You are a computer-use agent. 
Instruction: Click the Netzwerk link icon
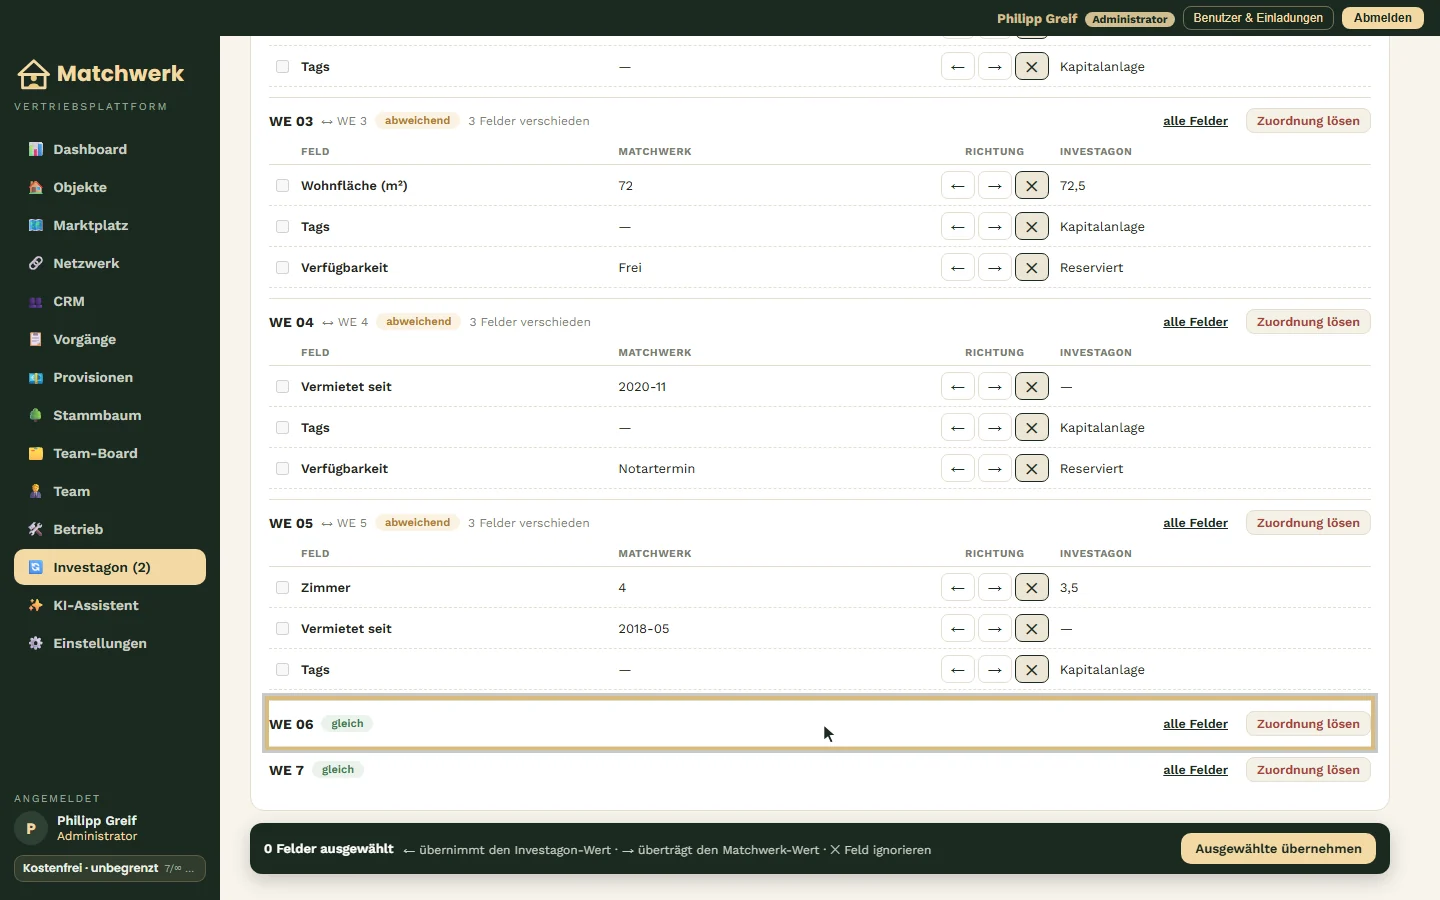[x=36, y=263]
